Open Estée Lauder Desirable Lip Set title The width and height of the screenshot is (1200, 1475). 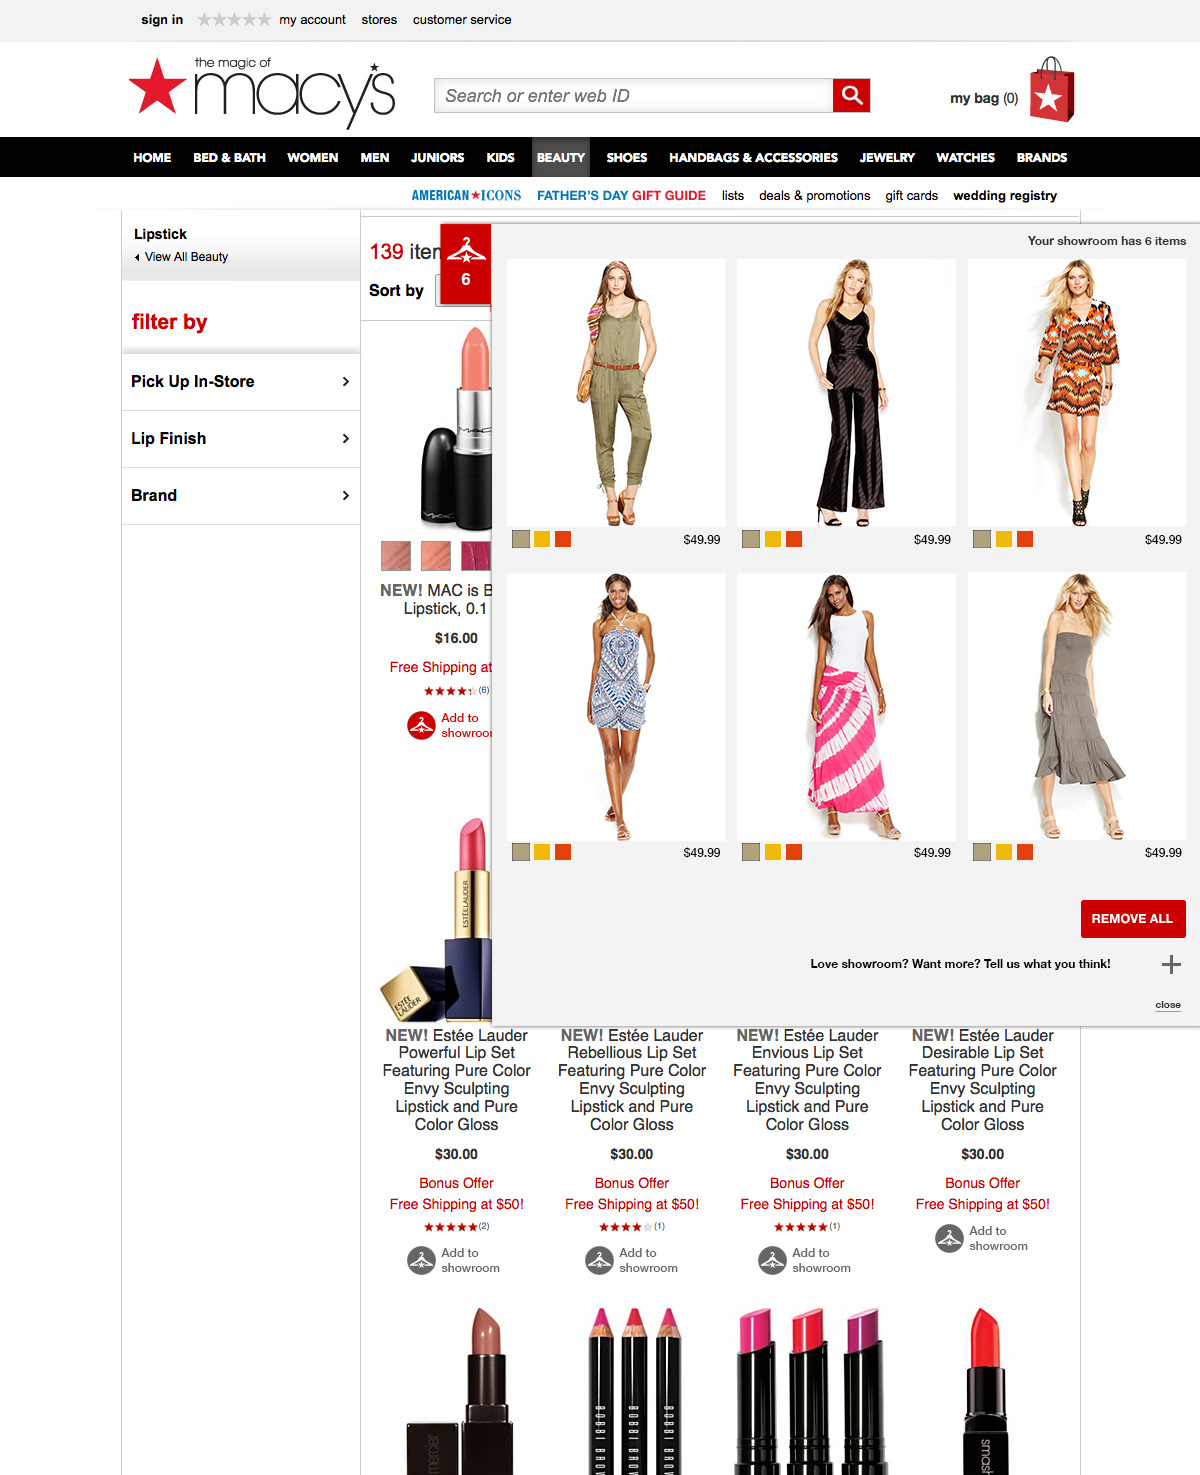pyautogui.click(x=982, y=1080)
